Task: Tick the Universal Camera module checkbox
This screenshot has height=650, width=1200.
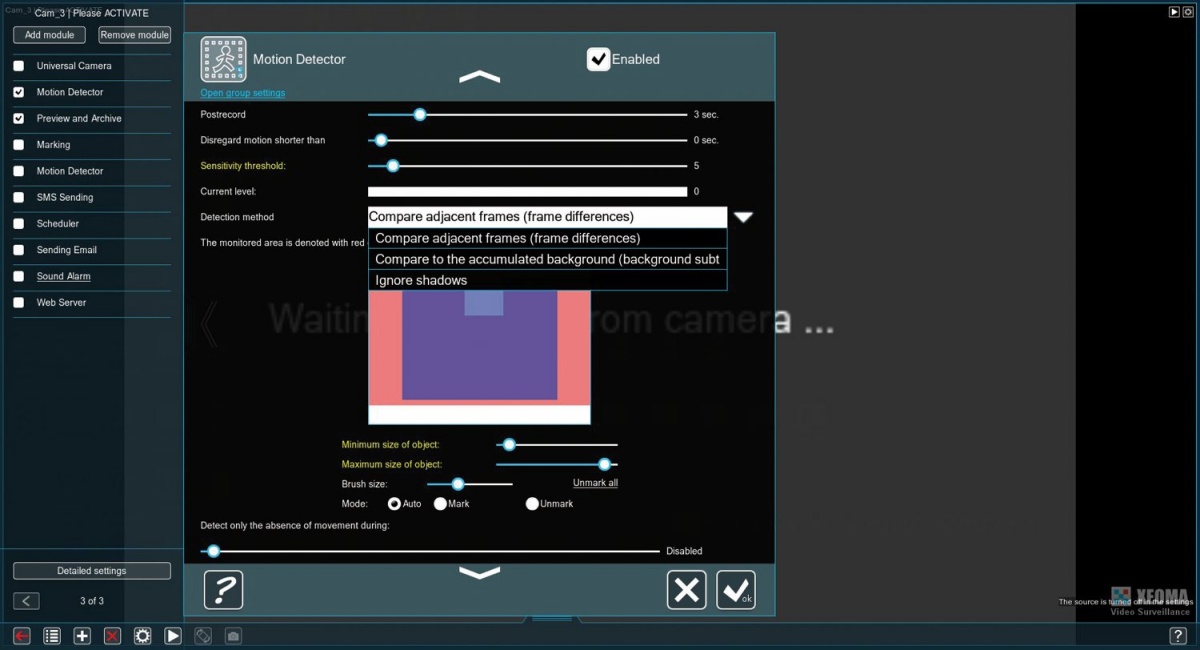Action: pos(18,66)
